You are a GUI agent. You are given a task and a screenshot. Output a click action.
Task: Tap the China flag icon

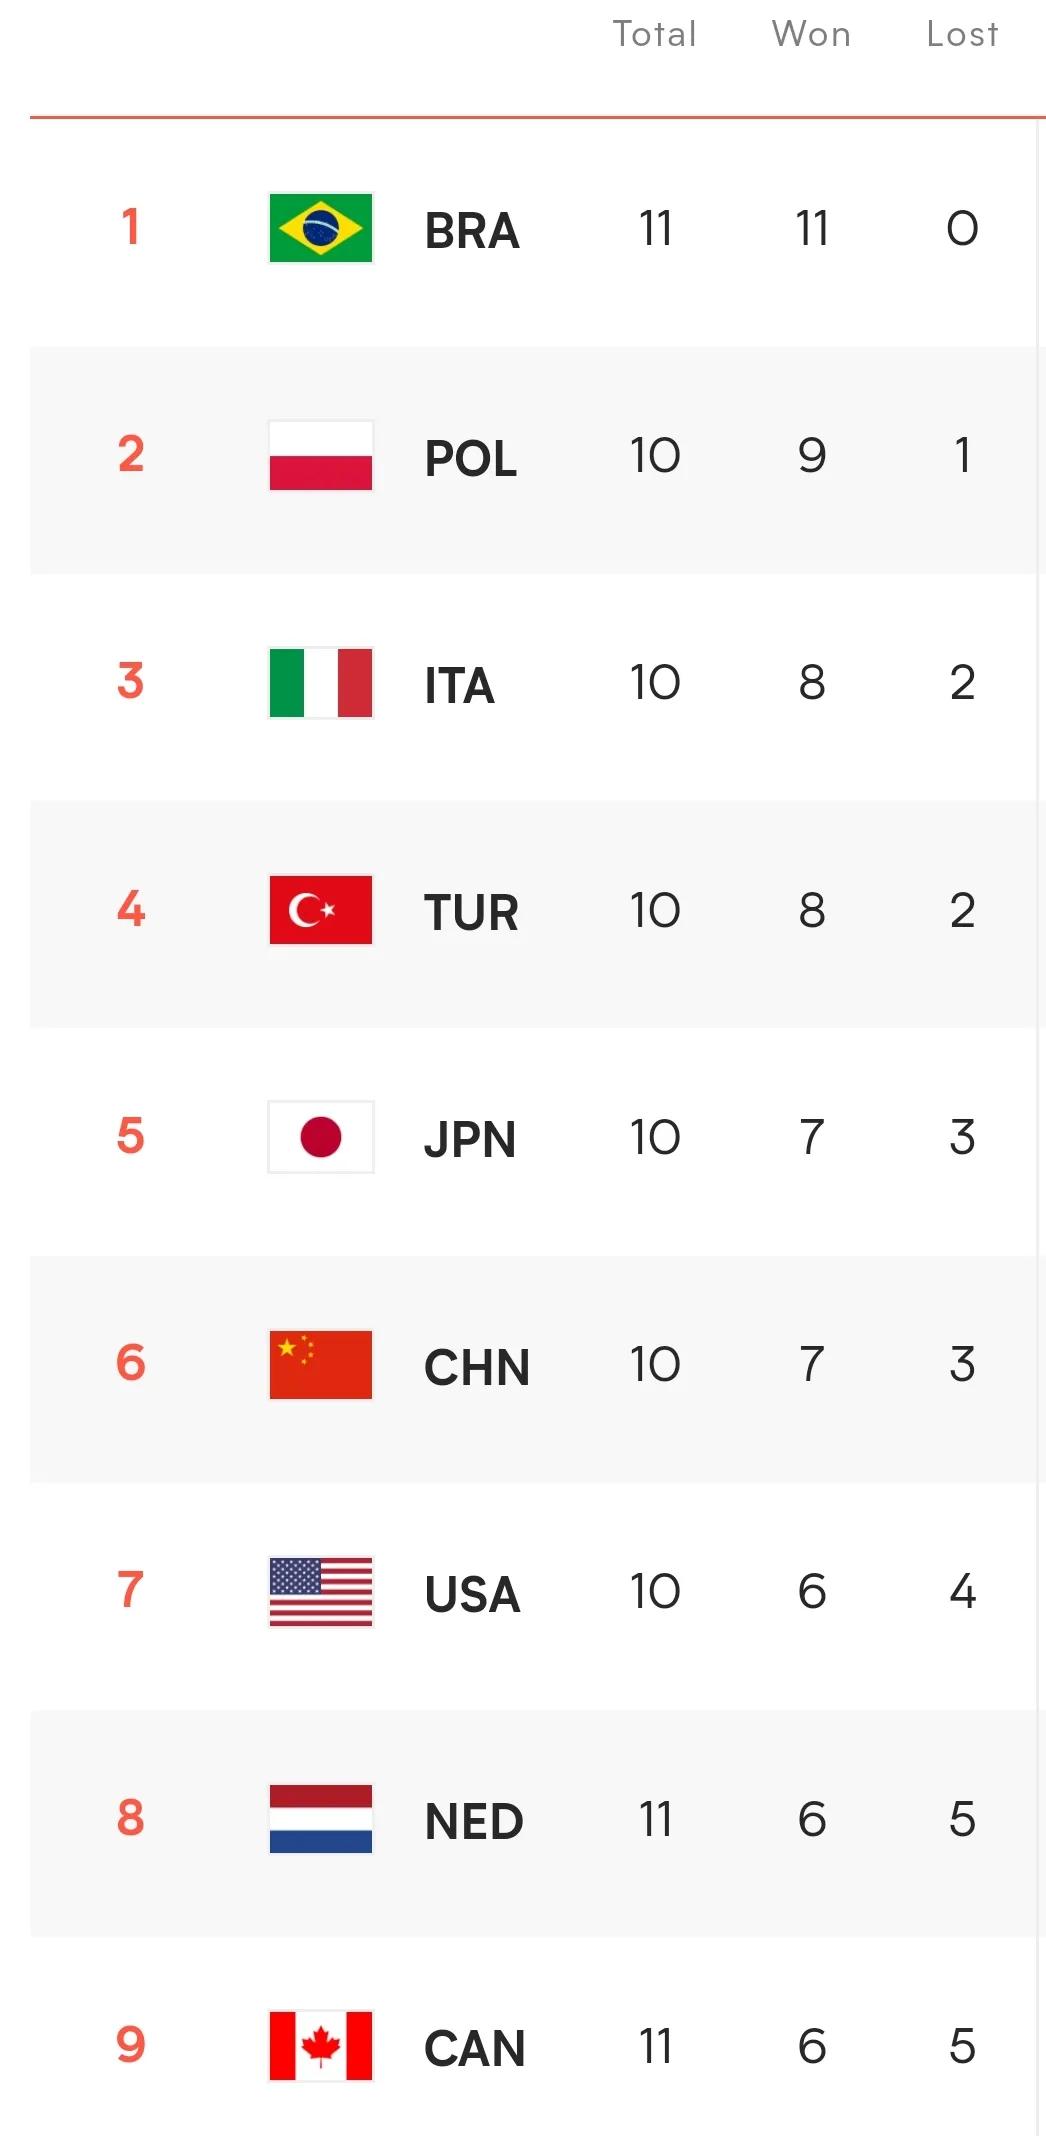point(321,1364)
